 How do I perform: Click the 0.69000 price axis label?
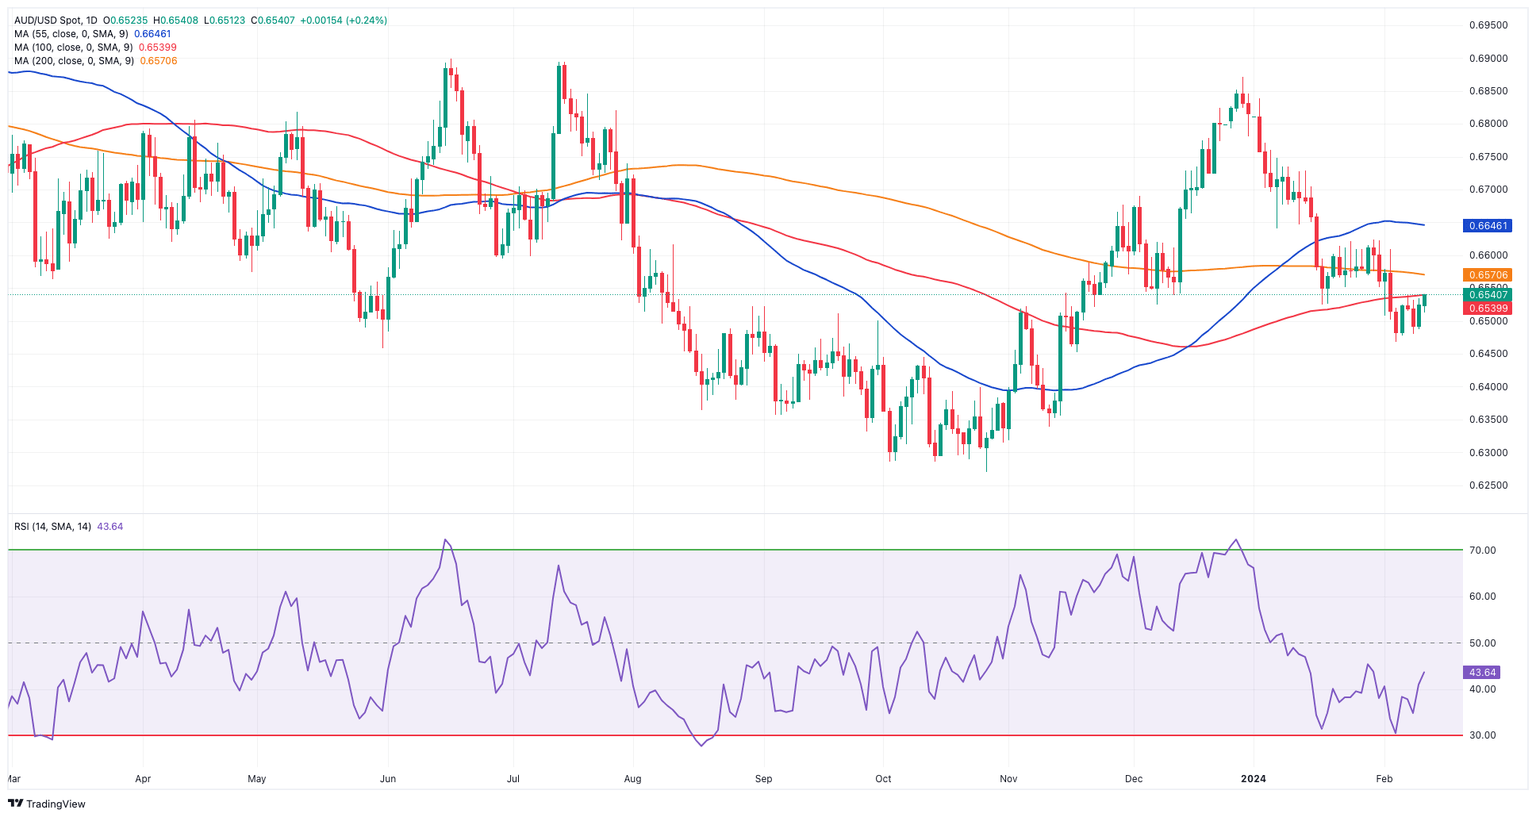click(1489, 58)
